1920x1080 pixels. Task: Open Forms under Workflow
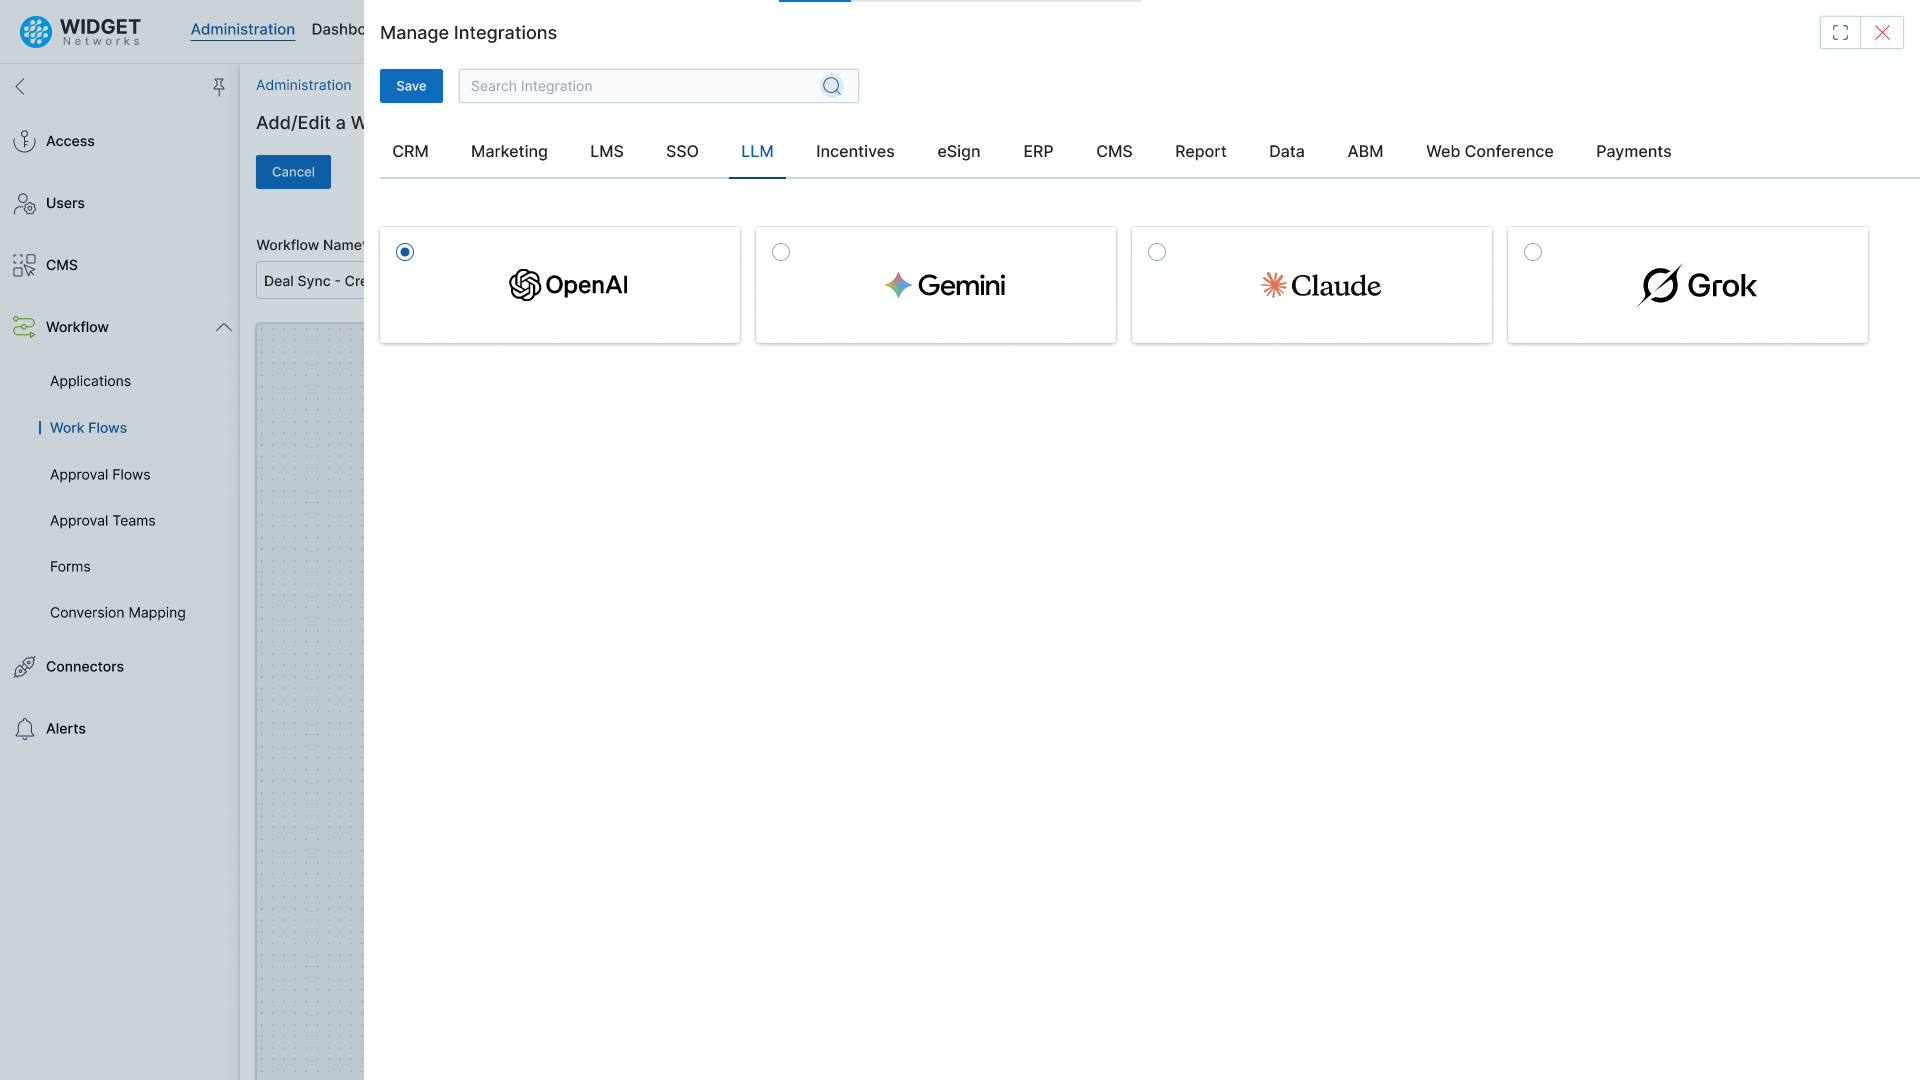(70, 567)
